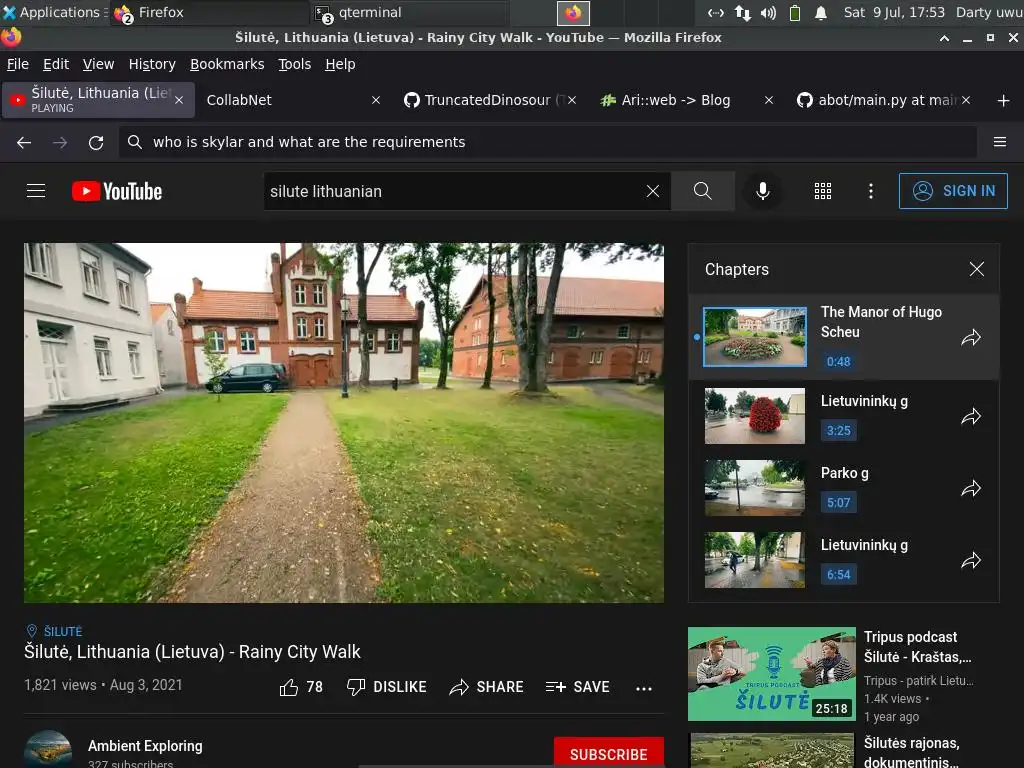This screenshot has width=1024, height=768.
Task: Share the Parko g chapter
Action: 971,488
